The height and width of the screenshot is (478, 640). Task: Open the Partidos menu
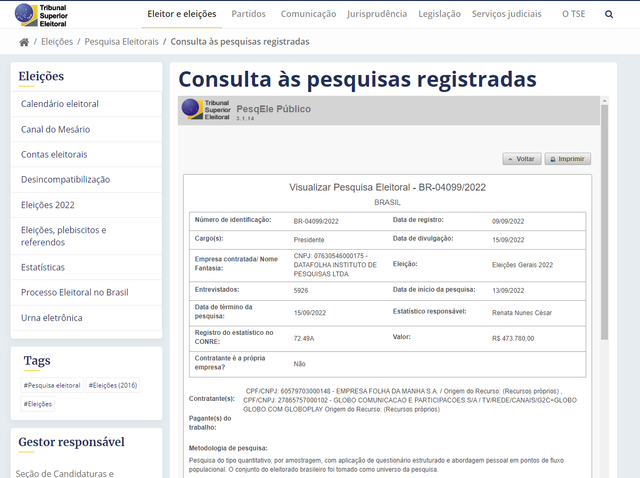(248, 14)
